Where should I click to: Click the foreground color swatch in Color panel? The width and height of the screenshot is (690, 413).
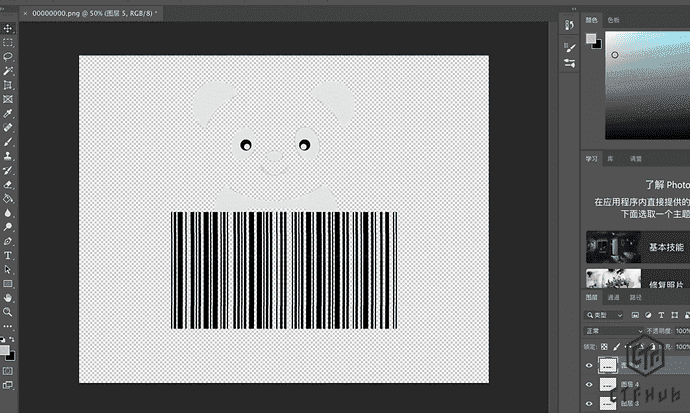(x=591, y=38)
